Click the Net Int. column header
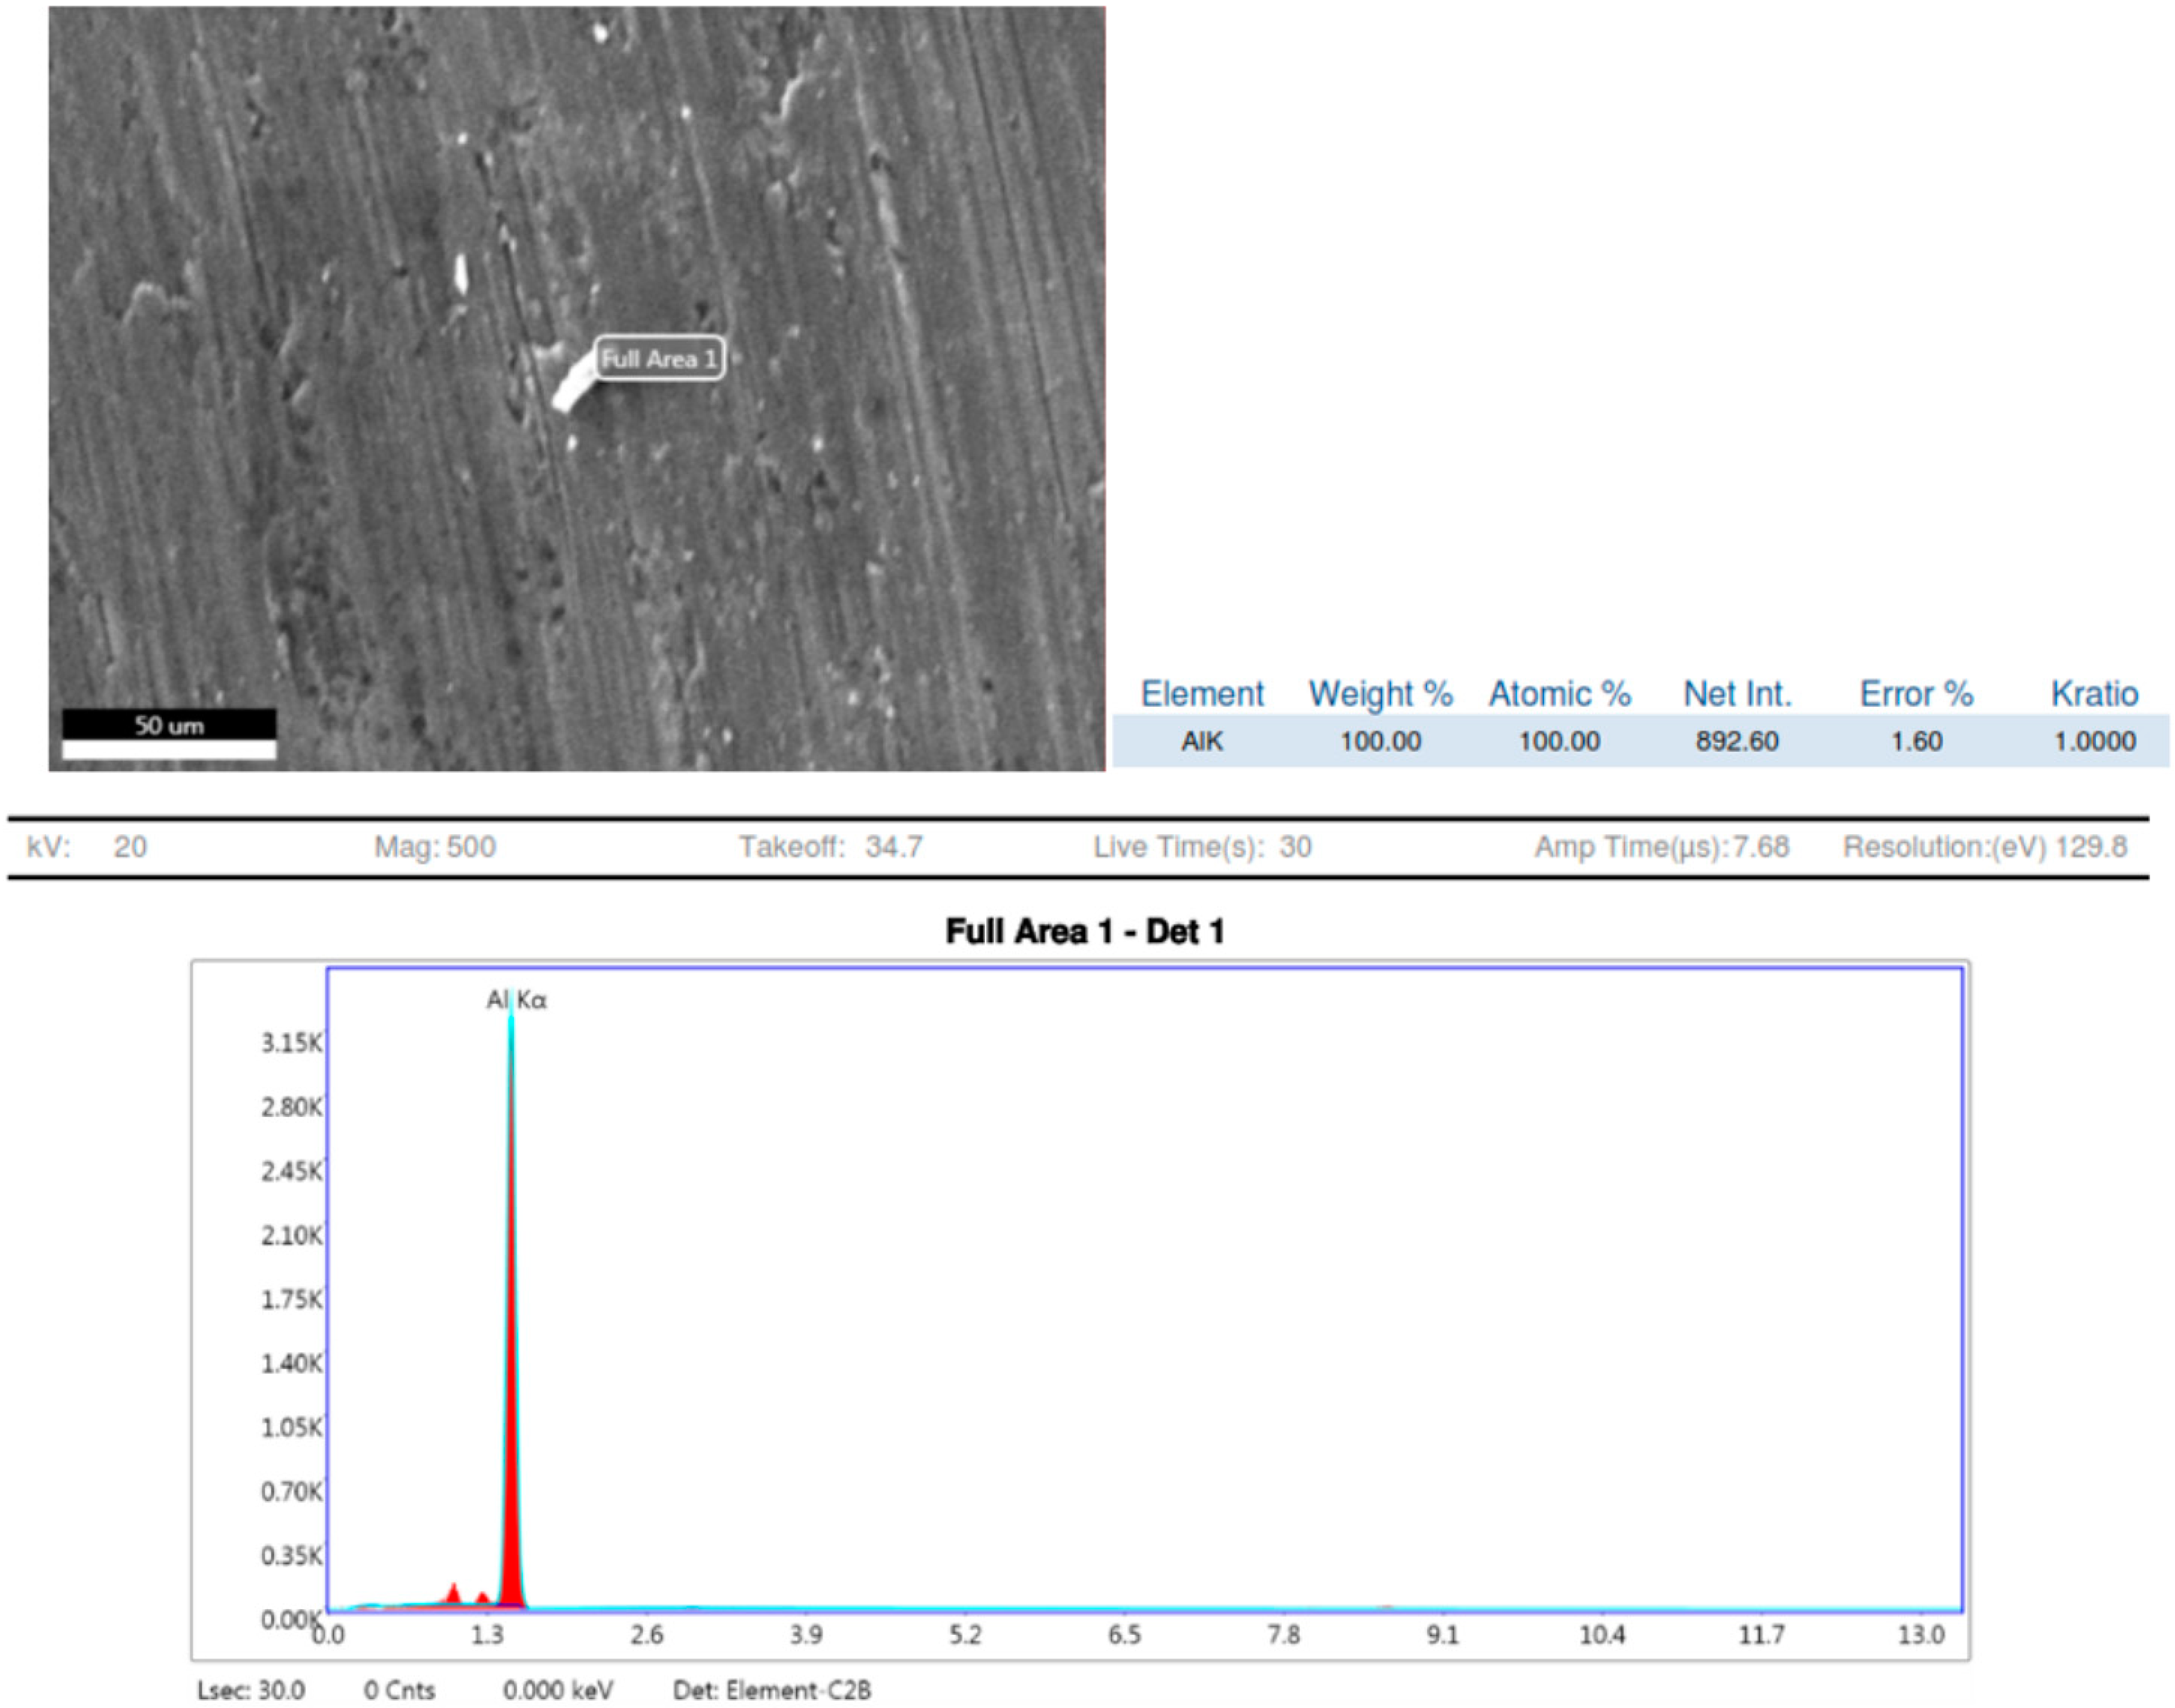 pyautogui.click(x=1737, y=693)
